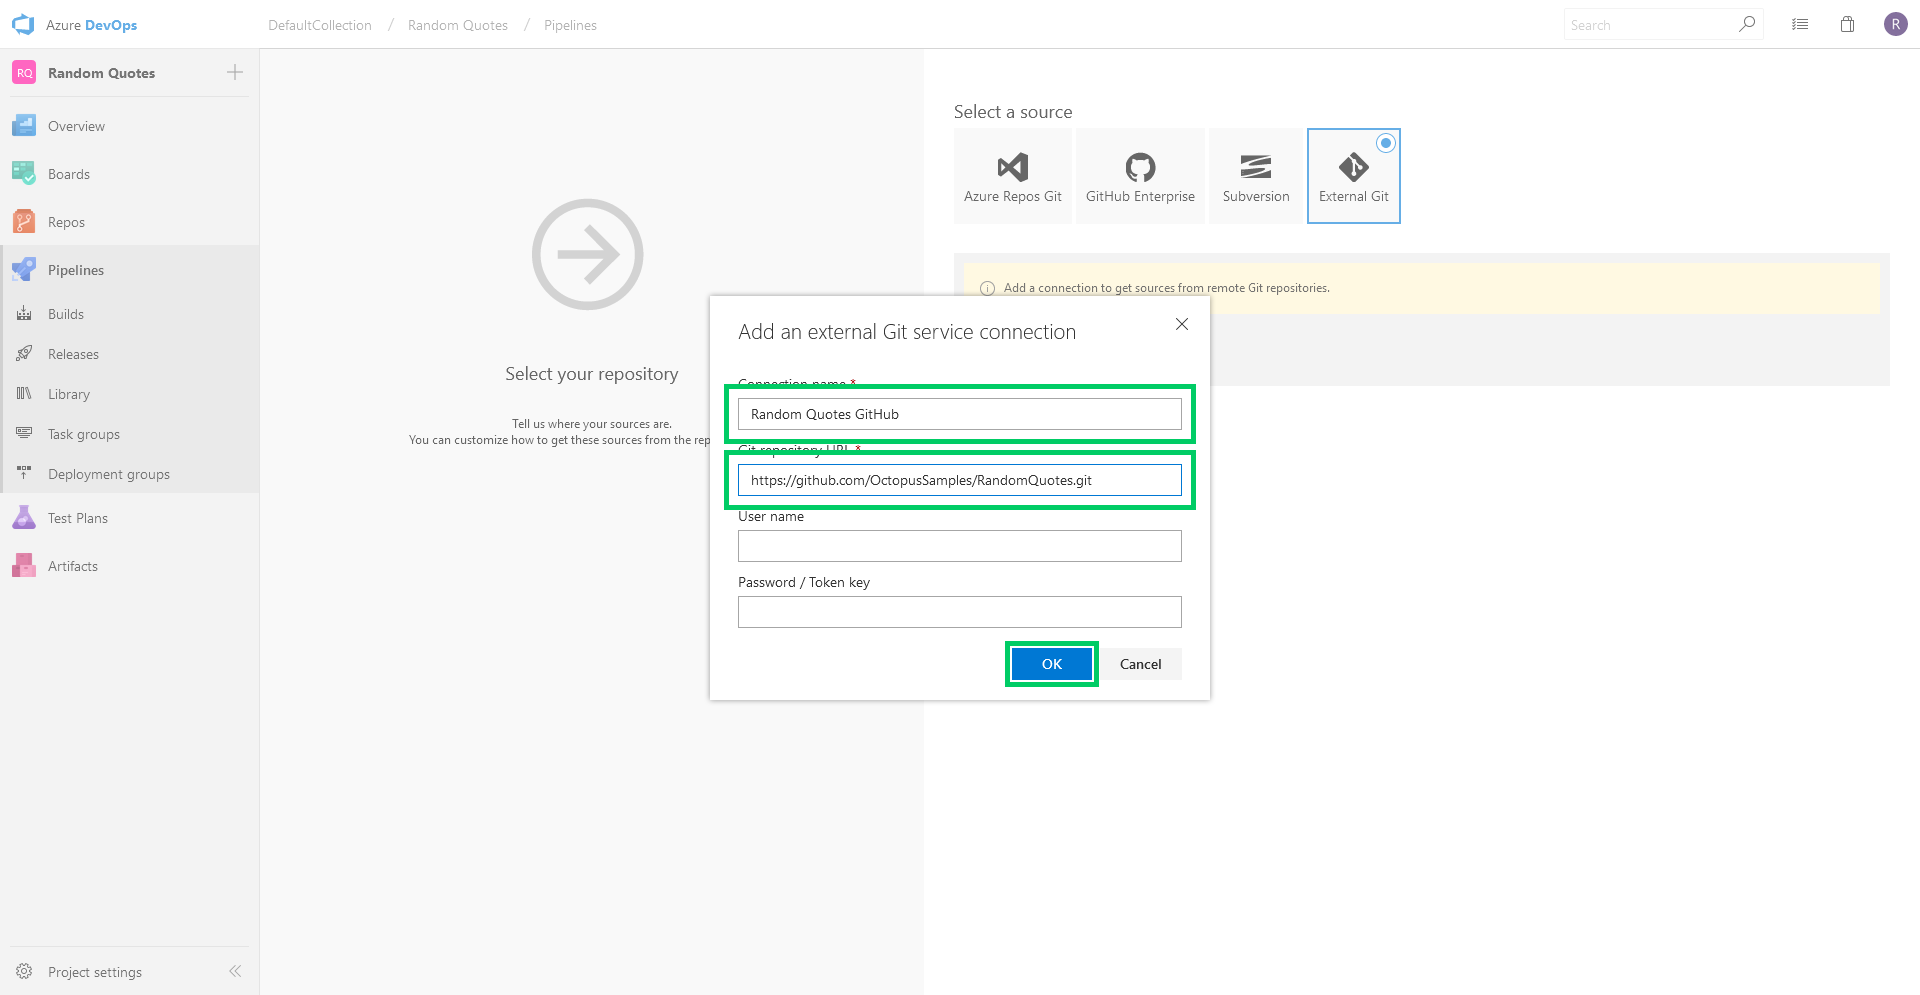Choose the GitHub Enterprise source tile

pos(1140,176)
